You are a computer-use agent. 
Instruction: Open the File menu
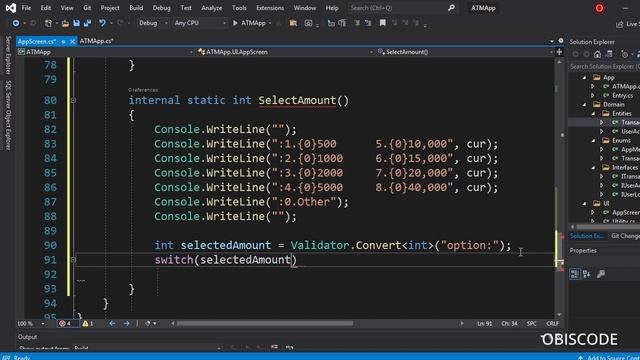tap(26, 8)
